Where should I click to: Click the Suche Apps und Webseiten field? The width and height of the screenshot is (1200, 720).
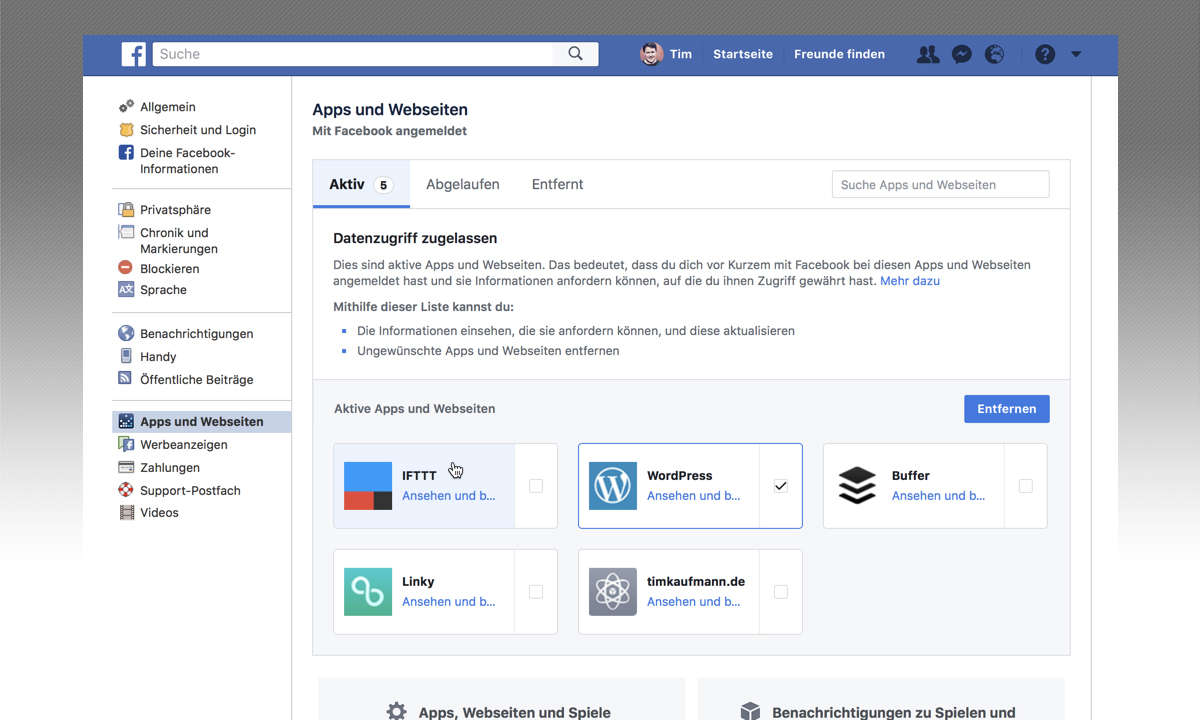click(940, 184)
